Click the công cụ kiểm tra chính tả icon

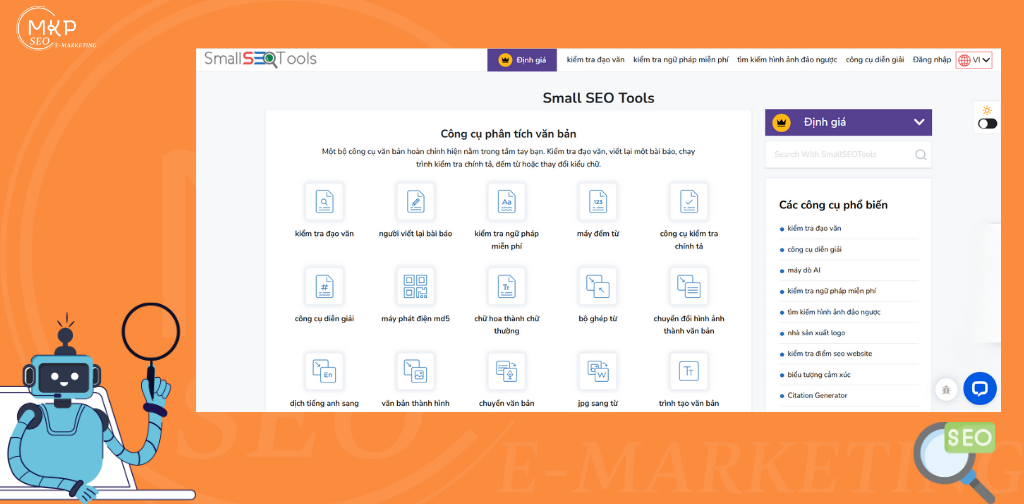[x=689, y=202]
